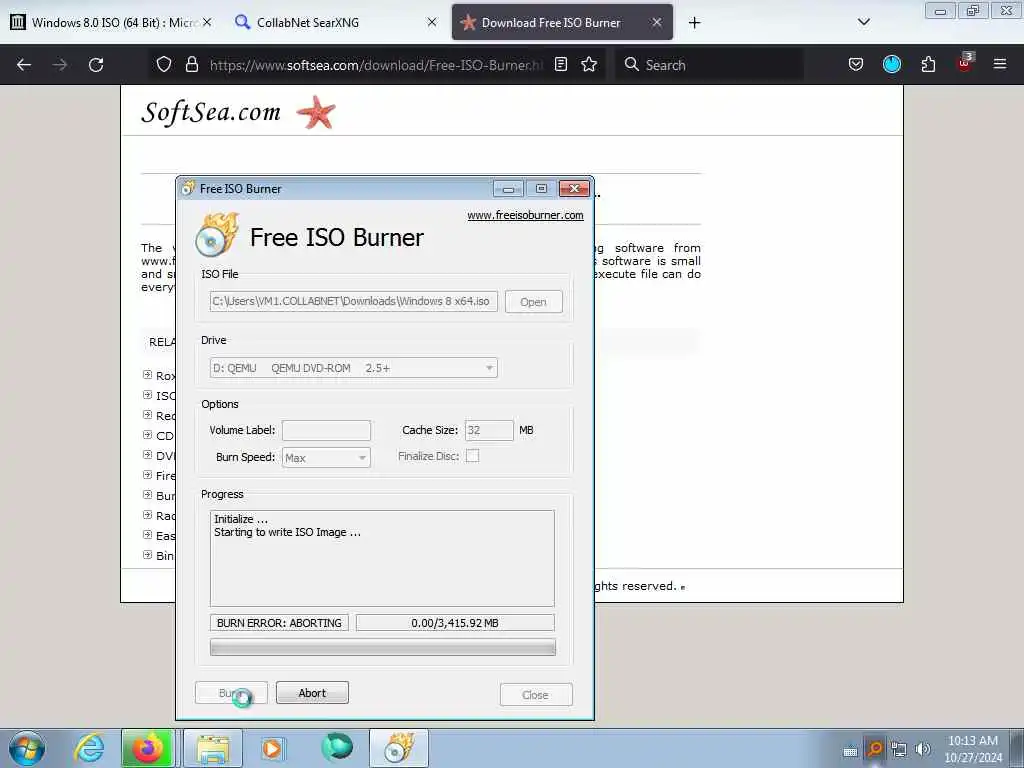Click the Firefox back arrow
Screen dimensions: 1024x768
point(24,65)
